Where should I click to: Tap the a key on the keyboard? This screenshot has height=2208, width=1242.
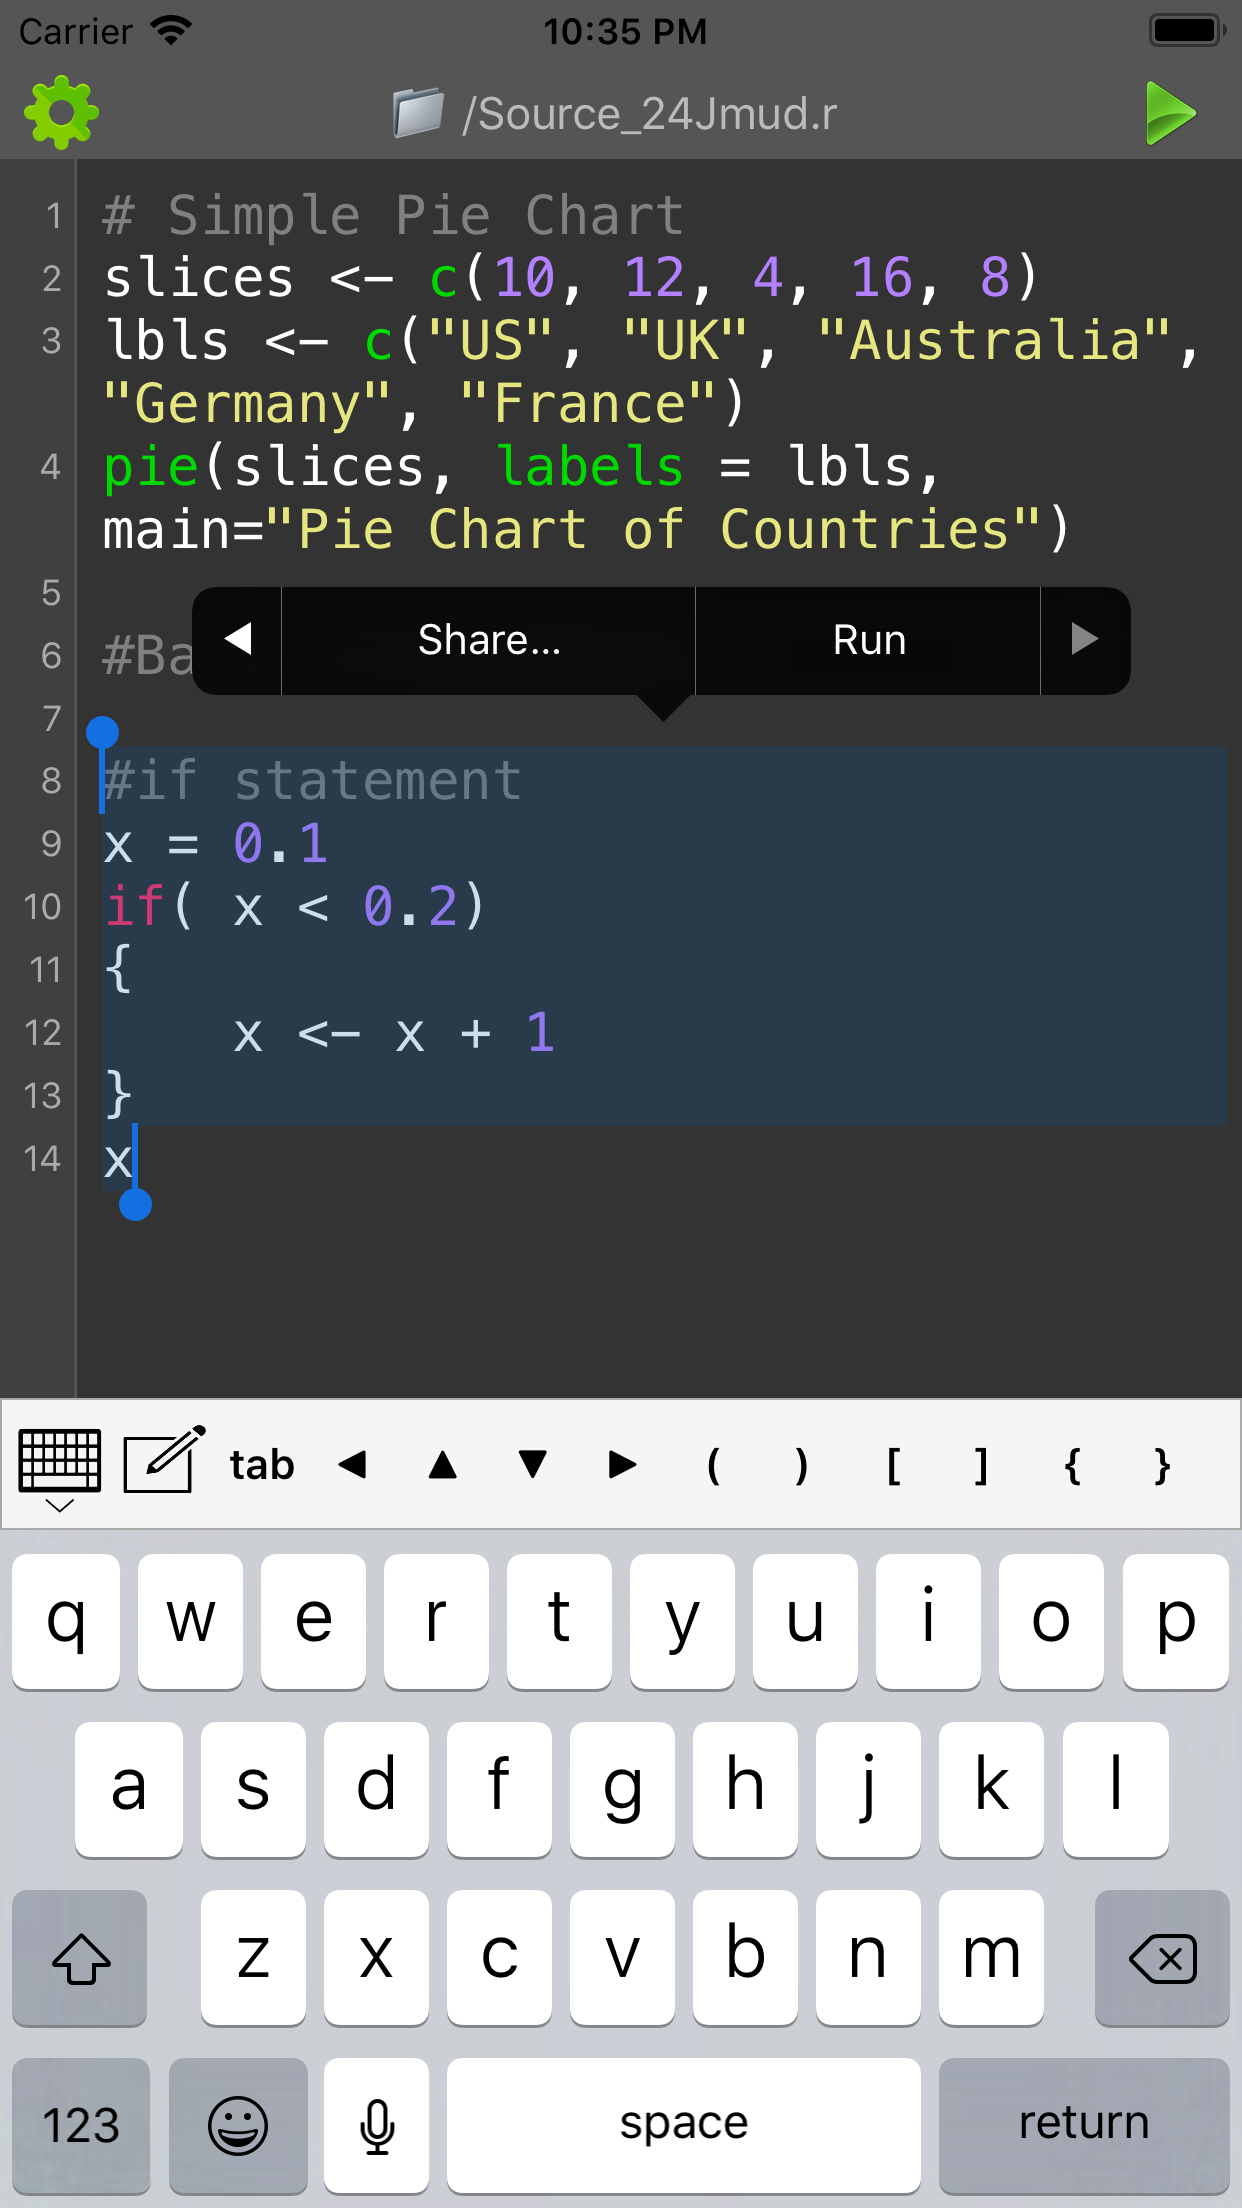pyautogui.click(x=129, y=1789)
